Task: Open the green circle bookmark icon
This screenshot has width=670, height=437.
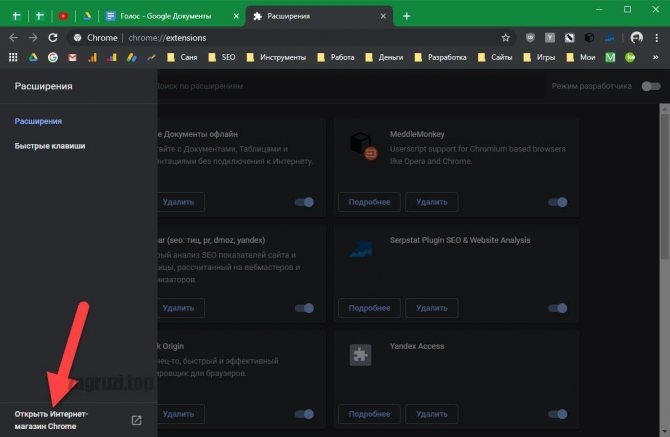Action: click(630, 57)
